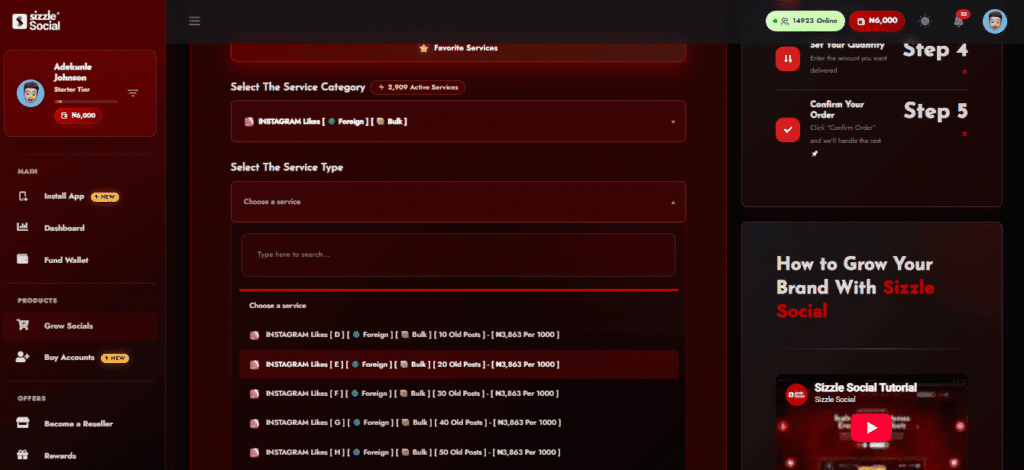
Task: Click the Dashboard chart icon
Action: coord(23,227)
